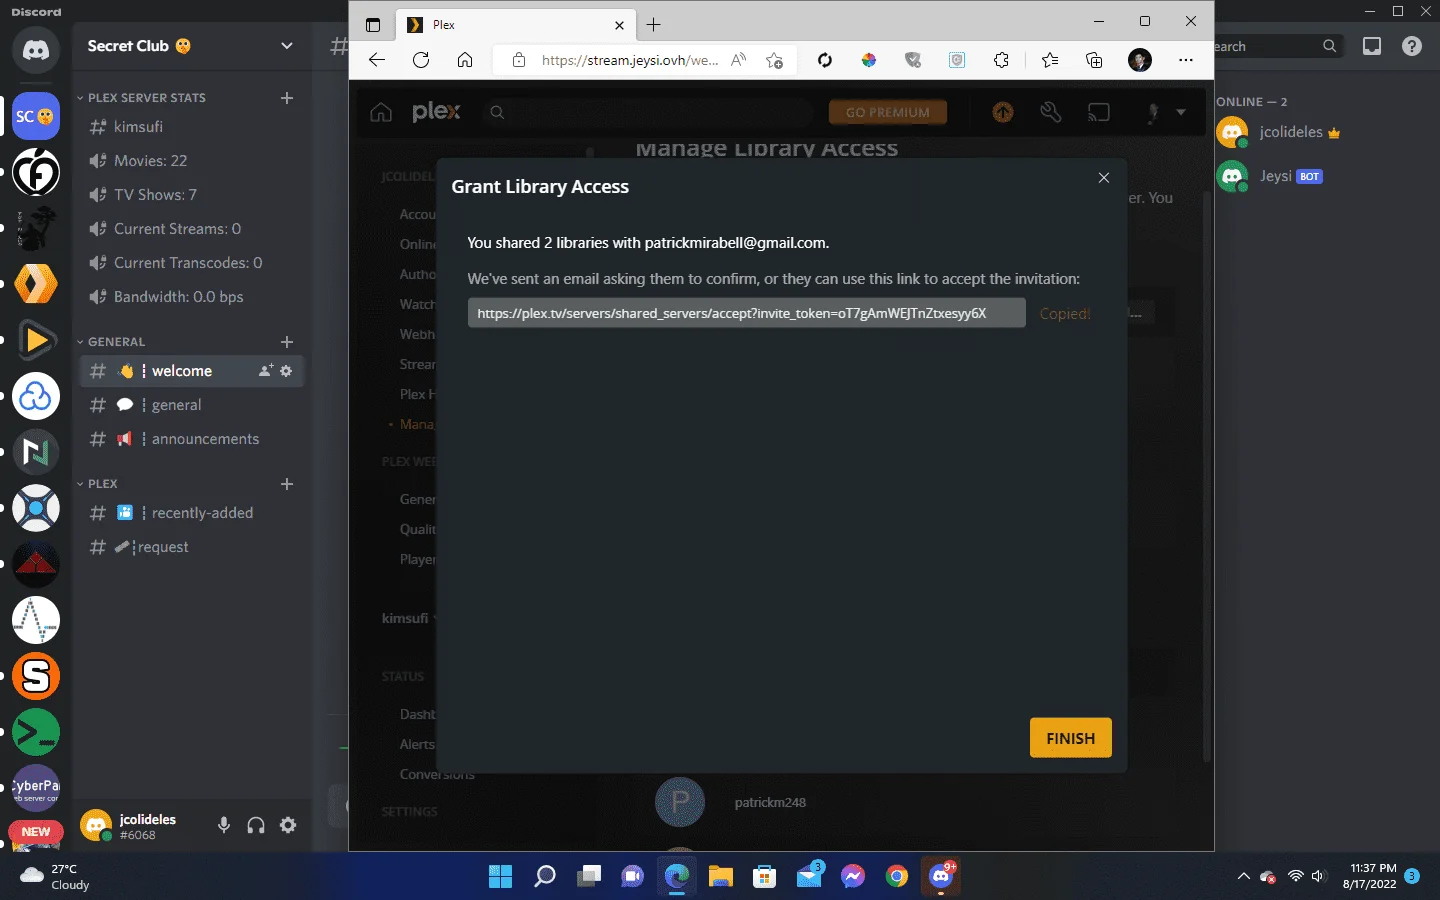Viewport: 1440px width, 900px height.
Task: Join the TV Shows: 7 voice channel
Action: point(192,195)
